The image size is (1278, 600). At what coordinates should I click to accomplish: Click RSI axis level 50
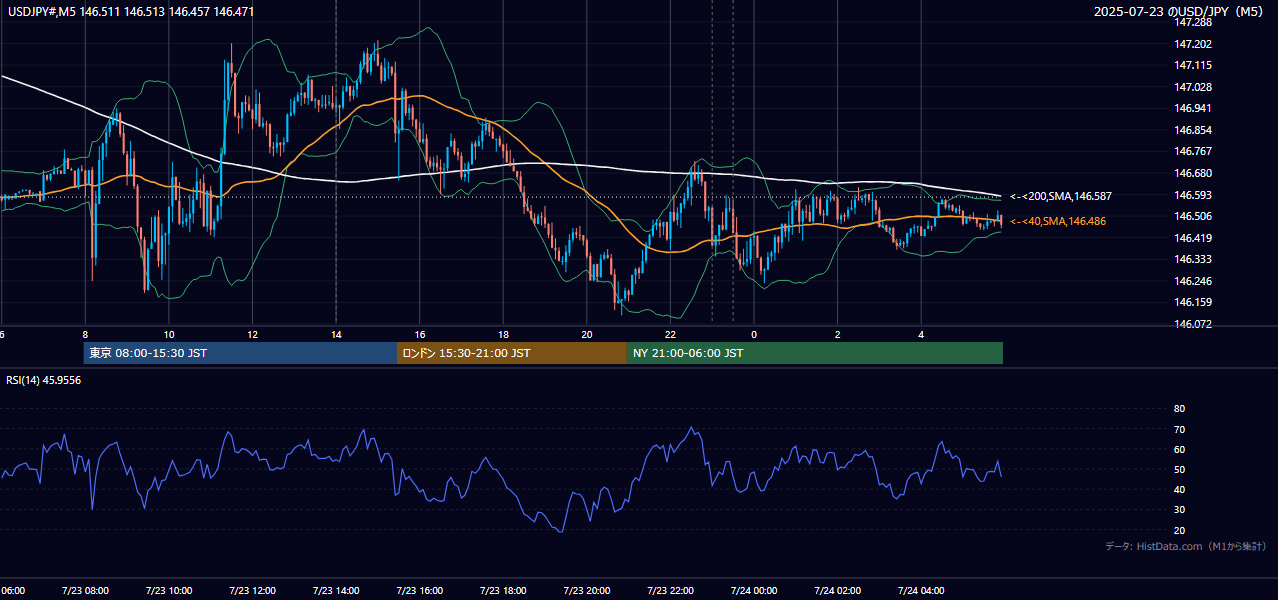point(1180,469)
